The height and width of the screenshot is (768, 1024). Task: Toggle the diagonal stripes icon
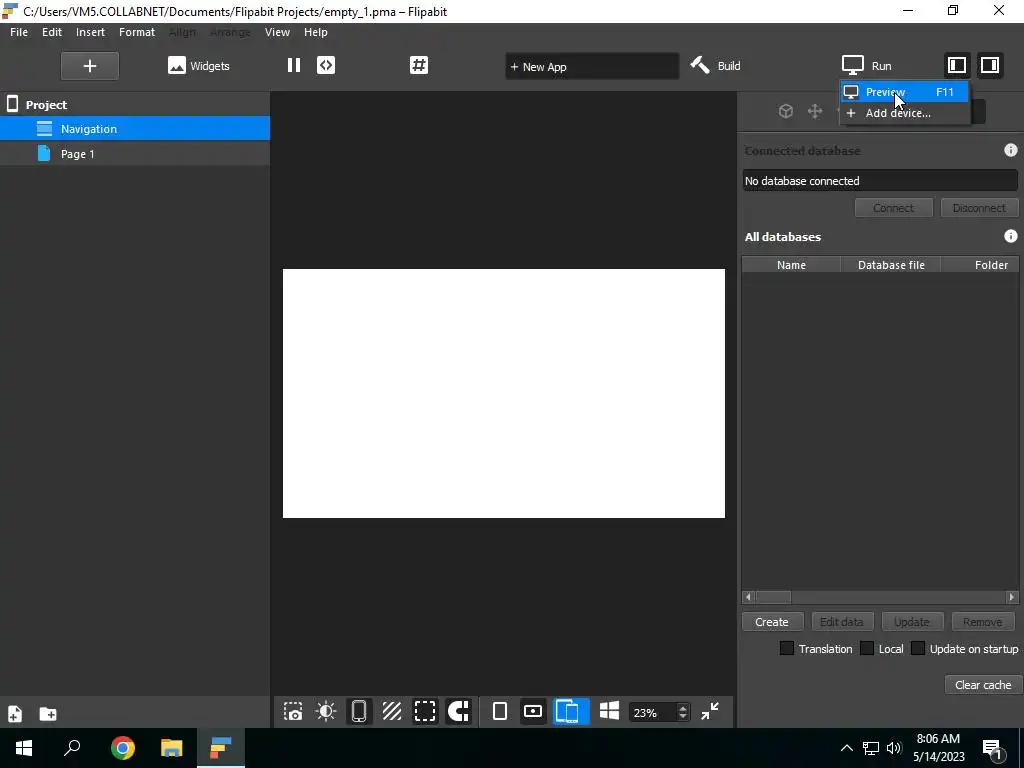click(x=392, y=711)
